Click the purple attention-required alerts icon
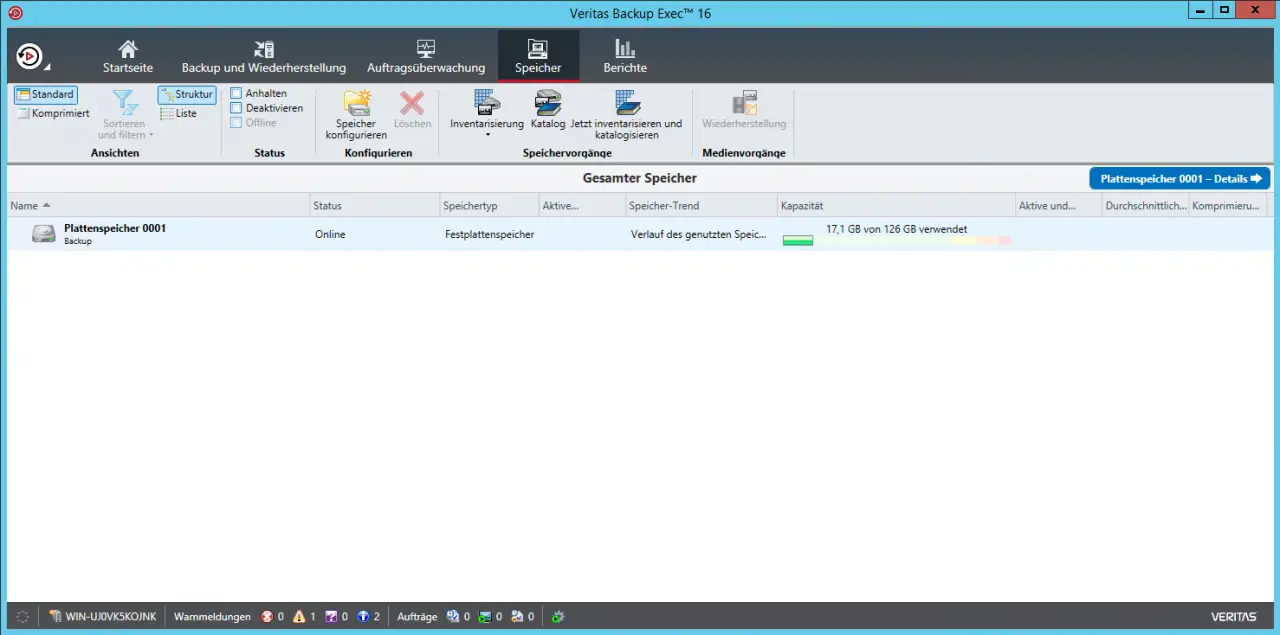The image size is (1280, 635). coord(331,617)
